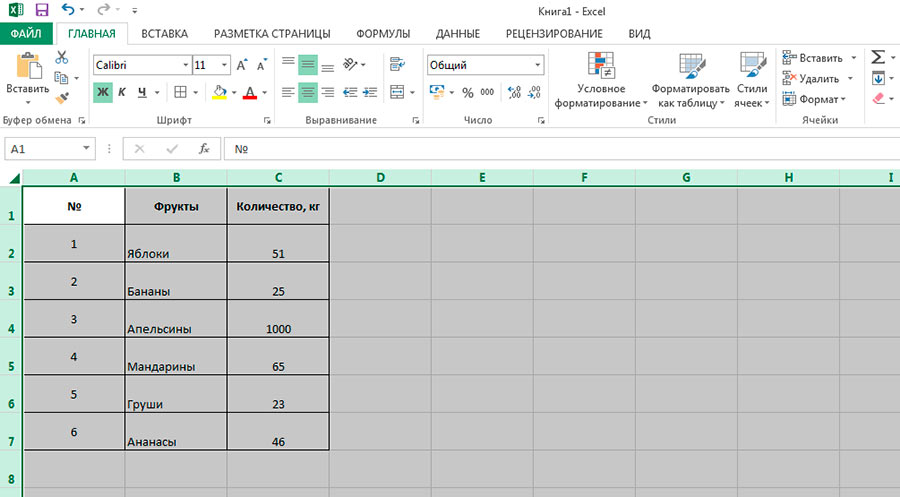
Task: Toggle Bold (Ж) formatting
Action: pos(102,92)
